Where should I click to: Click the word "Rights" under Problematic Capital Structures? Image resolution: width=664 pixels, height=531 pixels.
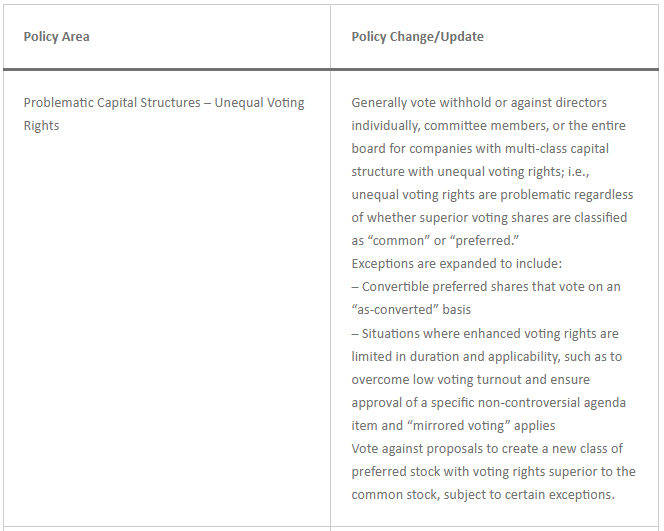pyautogui.click(x=42, y=126)
